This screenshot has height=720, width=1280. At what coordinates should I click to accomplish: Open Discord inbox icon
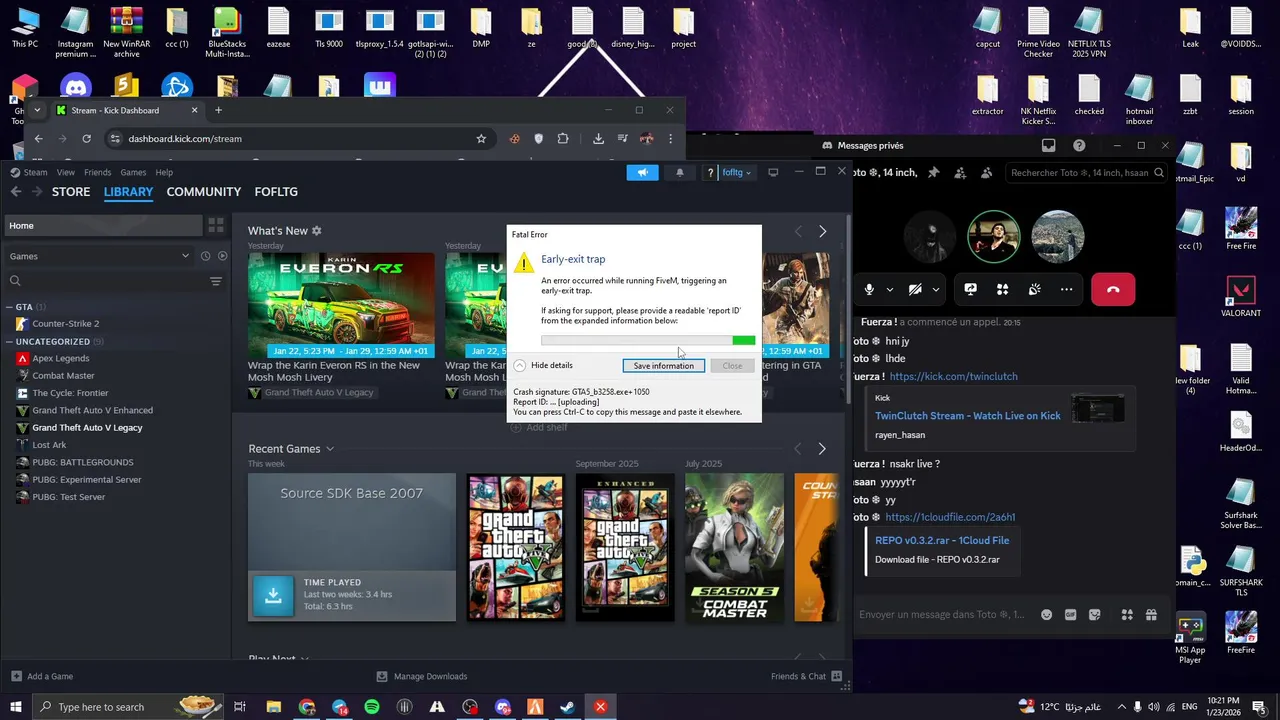point(1048,145)
